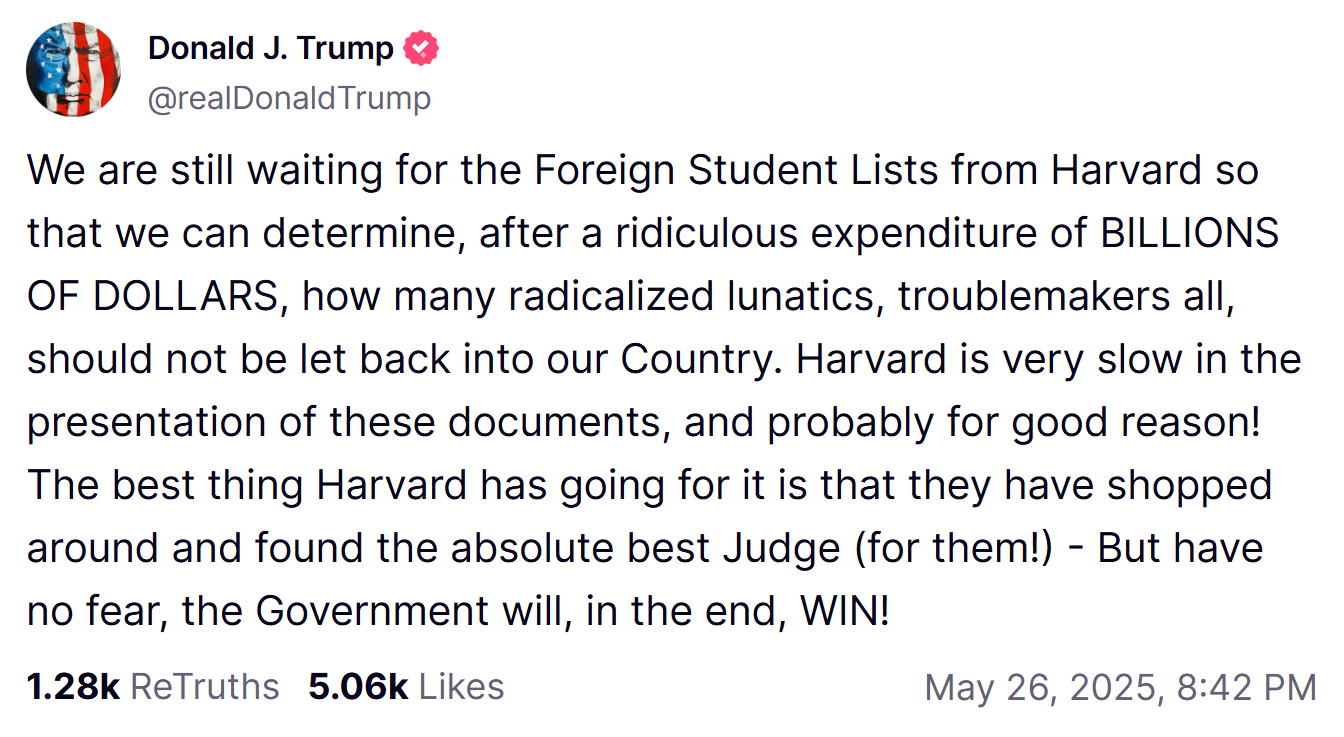Image resolution: width=1344 pixels, height=737 pixels.
Task: Click the word "Government" in the post
Action: click(379, 611)
